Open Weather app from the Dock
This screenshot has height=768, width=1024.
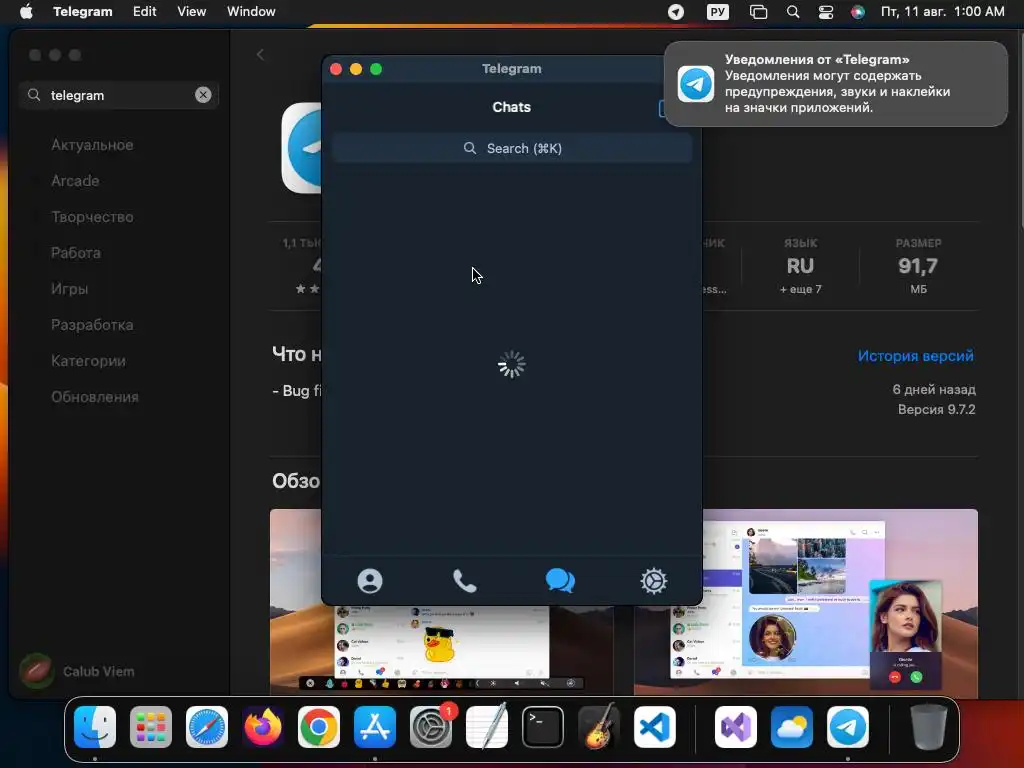pos(792,727)
